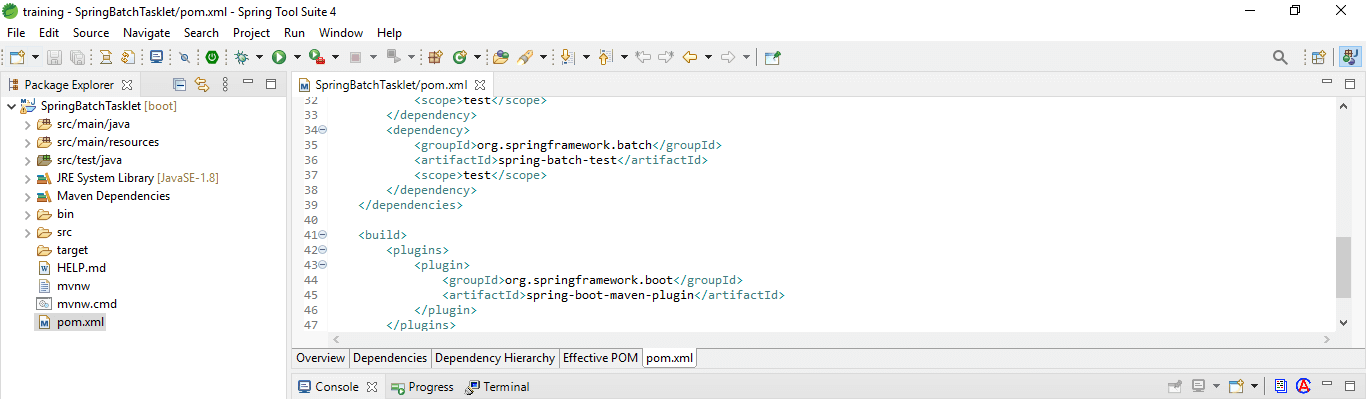Click the magnifier Quick Access search icon
The width and height of the screenshot is (1366, 399).
(x=1280, y=58)
